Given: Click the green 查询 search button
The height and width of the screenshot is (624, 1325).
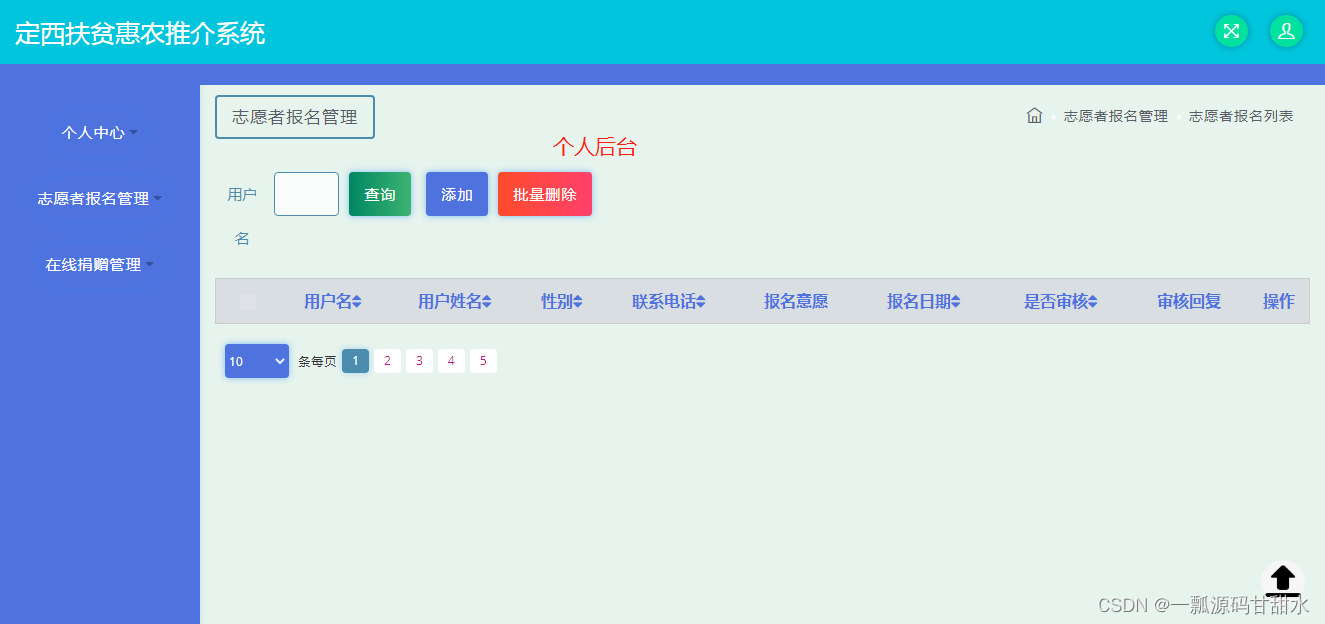Looking at the screenshot, I should pos(379,194).
